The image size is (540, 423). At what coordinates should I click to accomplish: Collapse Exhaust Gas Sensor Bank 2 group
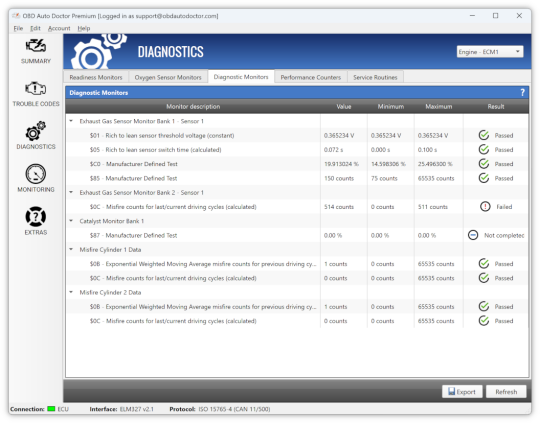71,192
